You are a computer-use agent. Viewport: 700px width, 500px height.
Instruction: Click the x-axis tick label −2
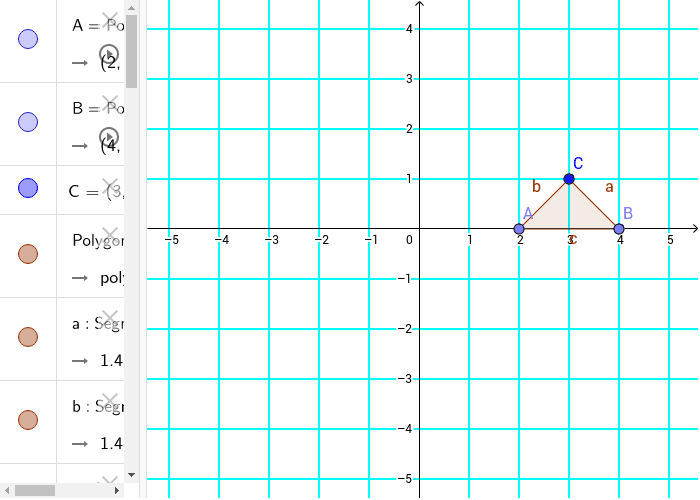(321, 240)
